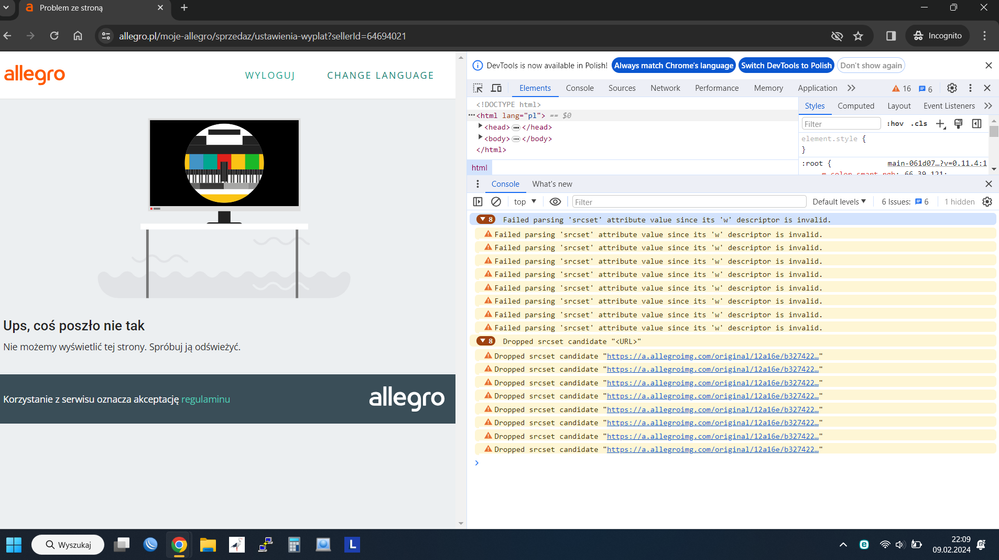The width and height of the screenshot is (999, 560).
Task: Switch to Console tab in main toolbar
Action: (579, 88)
